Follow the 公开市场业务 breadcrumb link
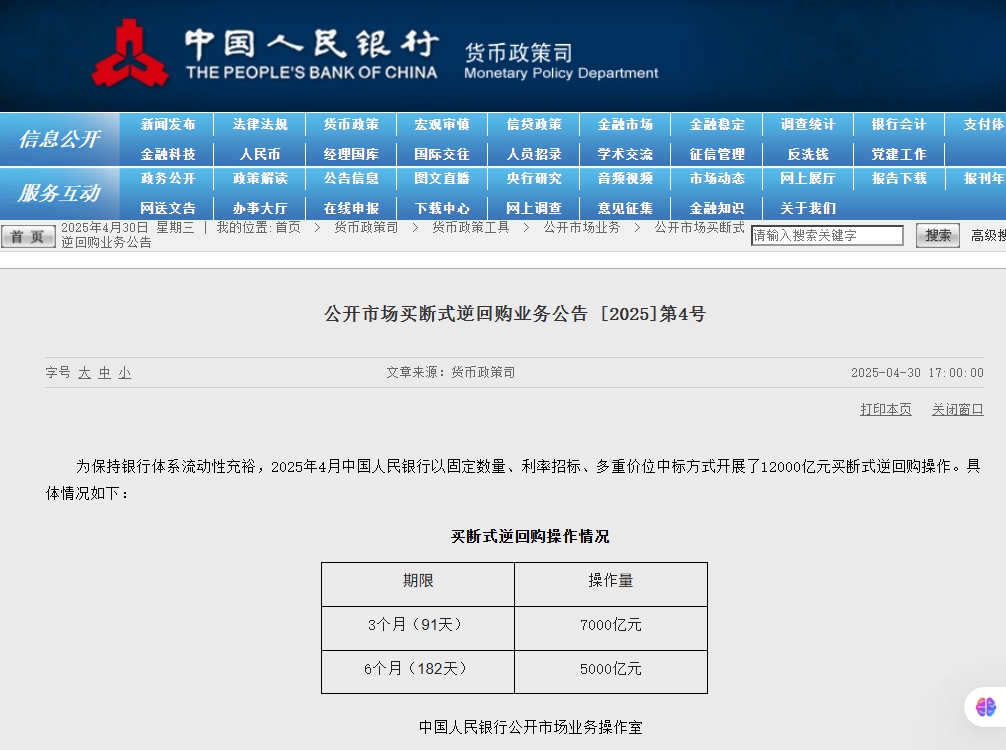Image resolution: width=1006 pixels, height=750 pixels. 582,228
